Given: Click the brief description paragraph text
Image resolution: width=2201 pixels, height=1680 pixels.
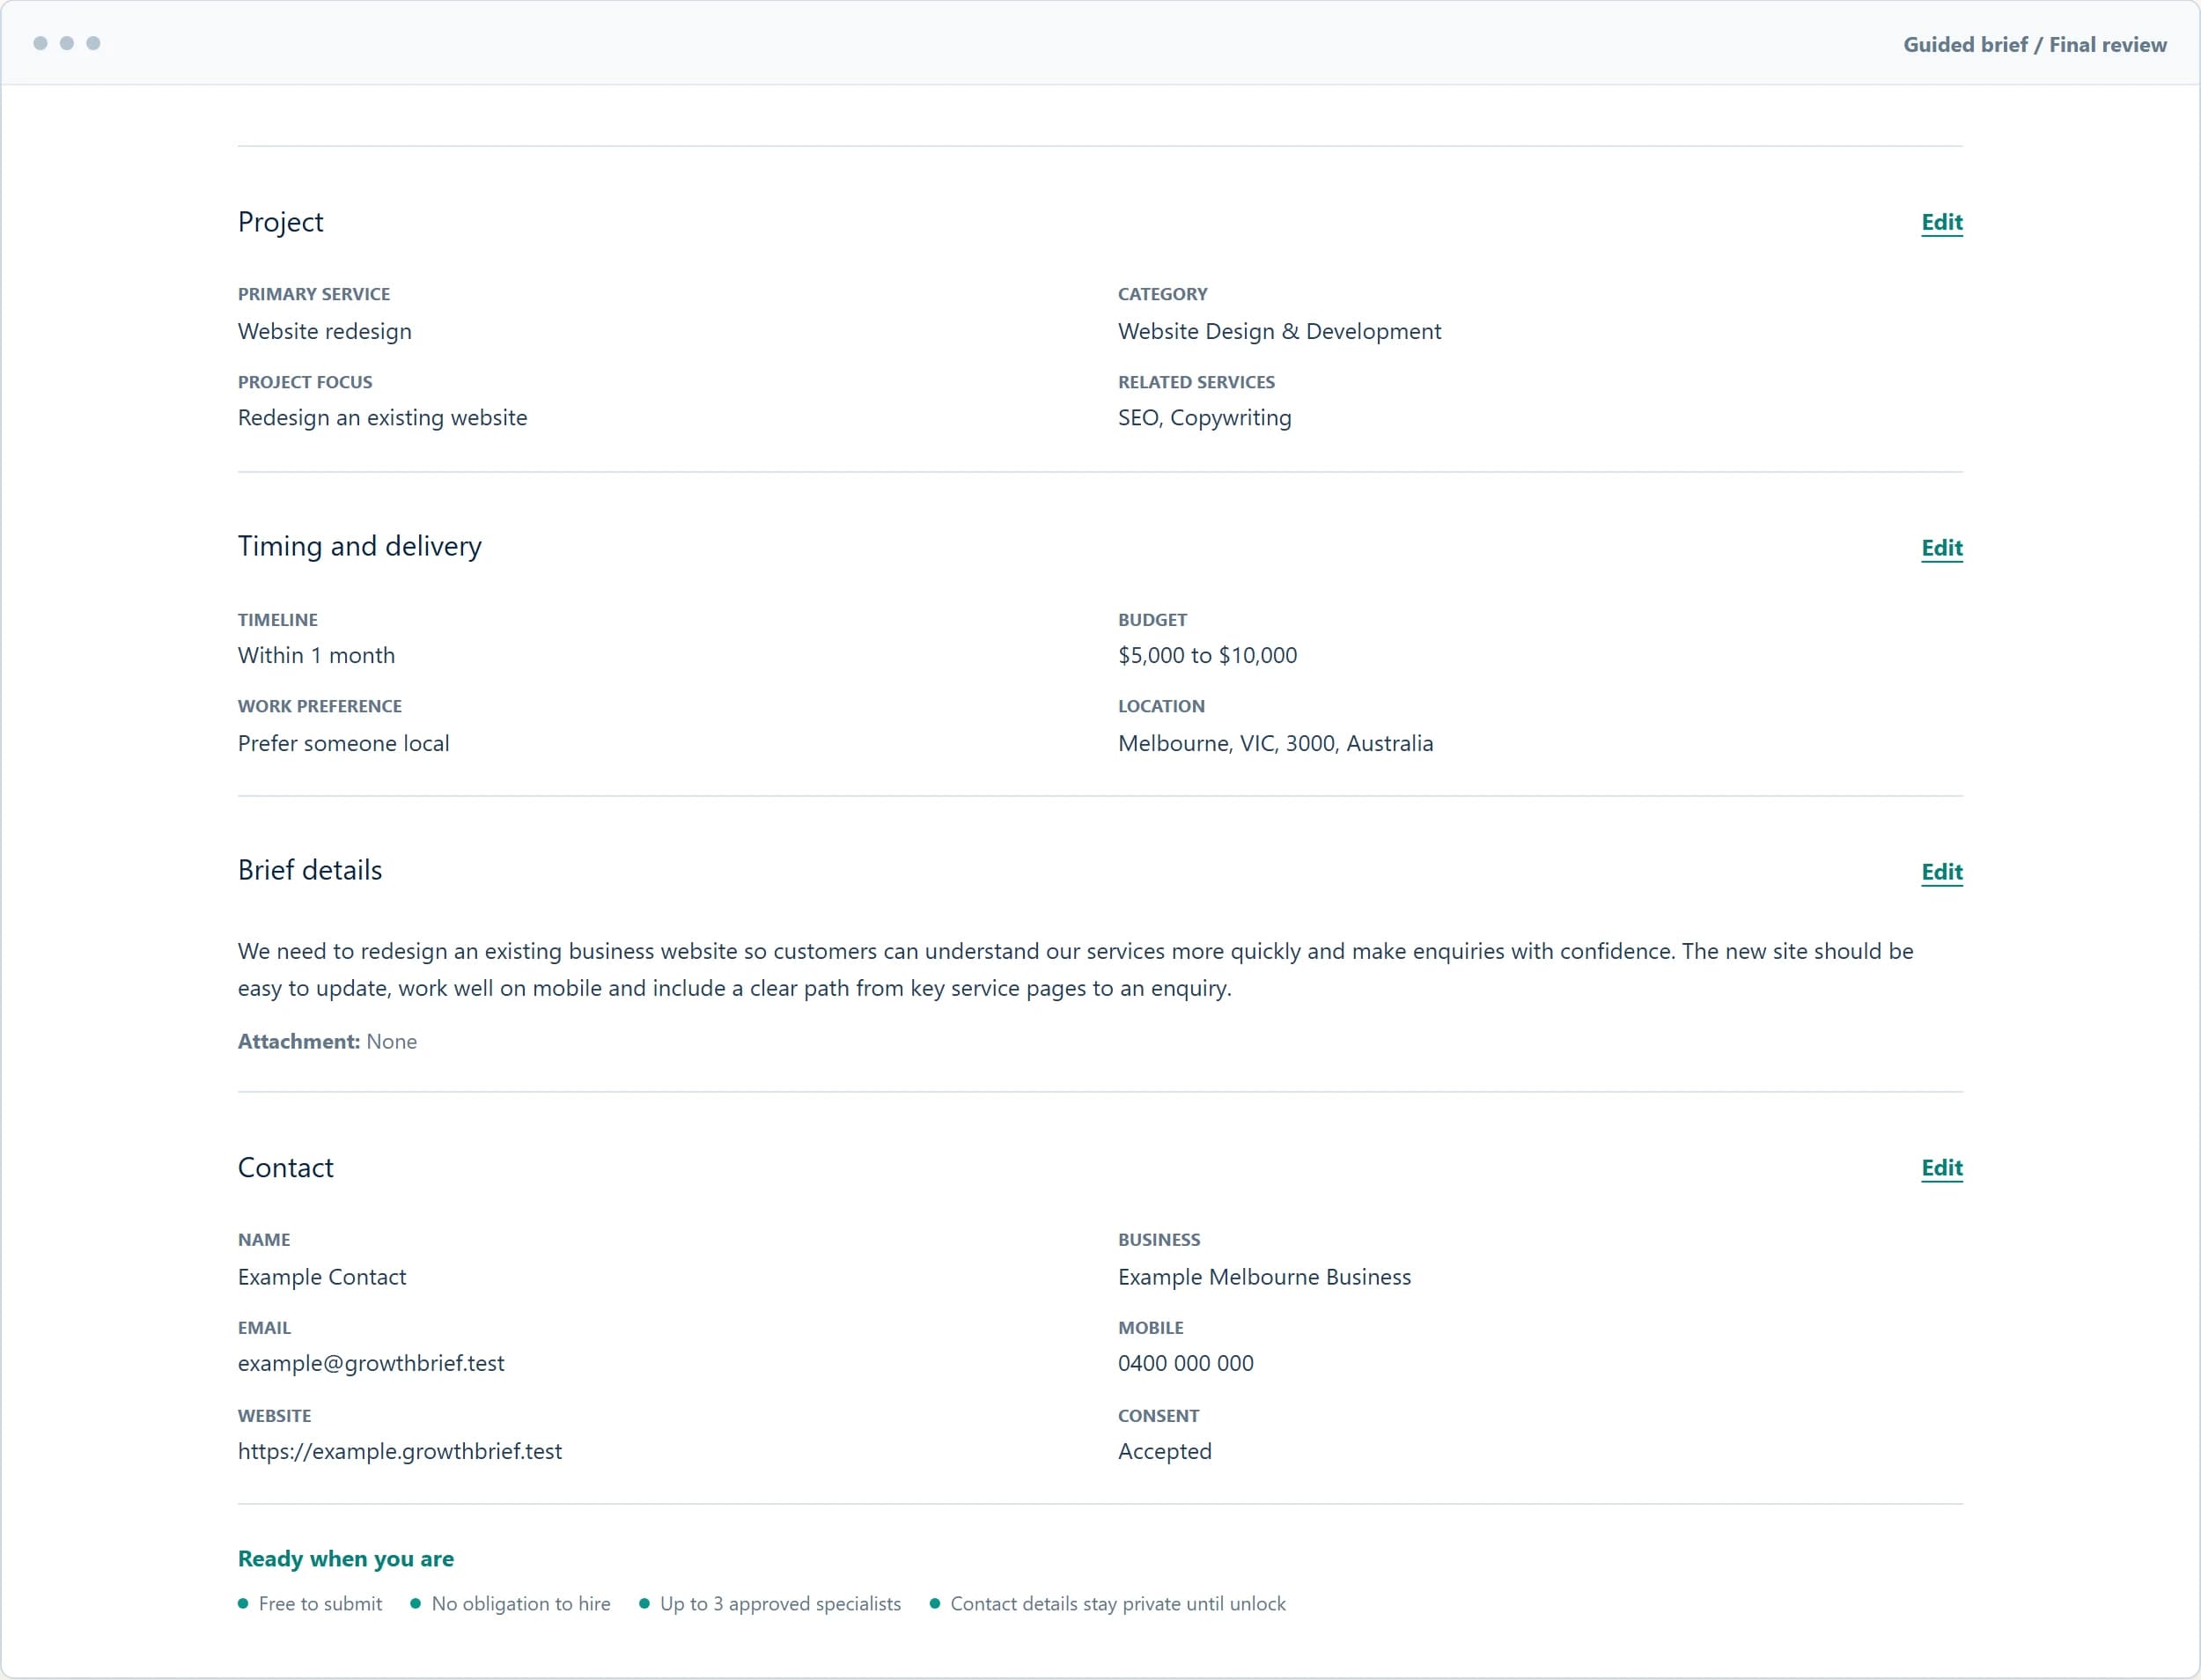Looking at the screenshot, I should point(1076,969).
